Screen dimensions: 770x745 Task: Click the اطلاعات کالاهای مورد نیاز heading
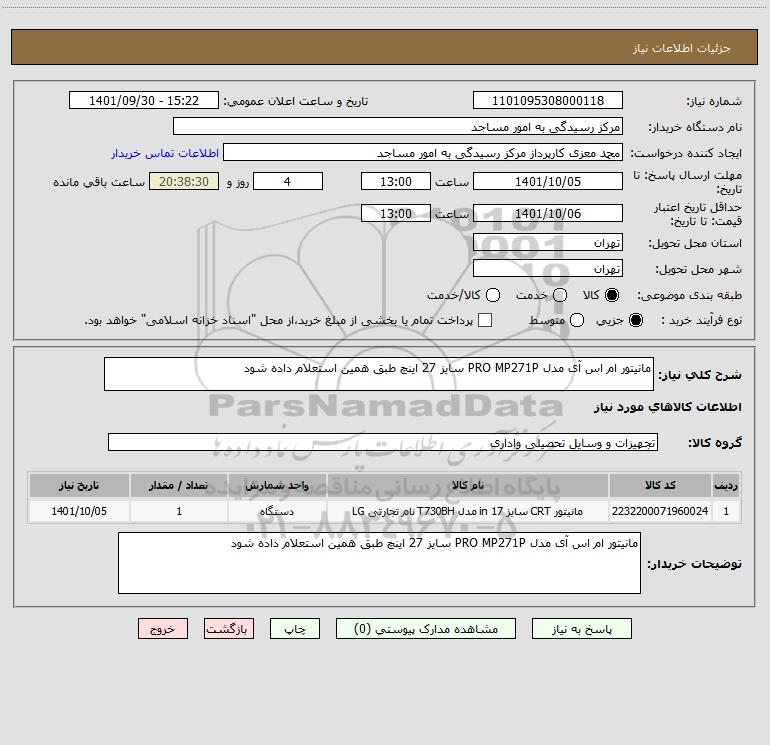[x=668, y=407]
